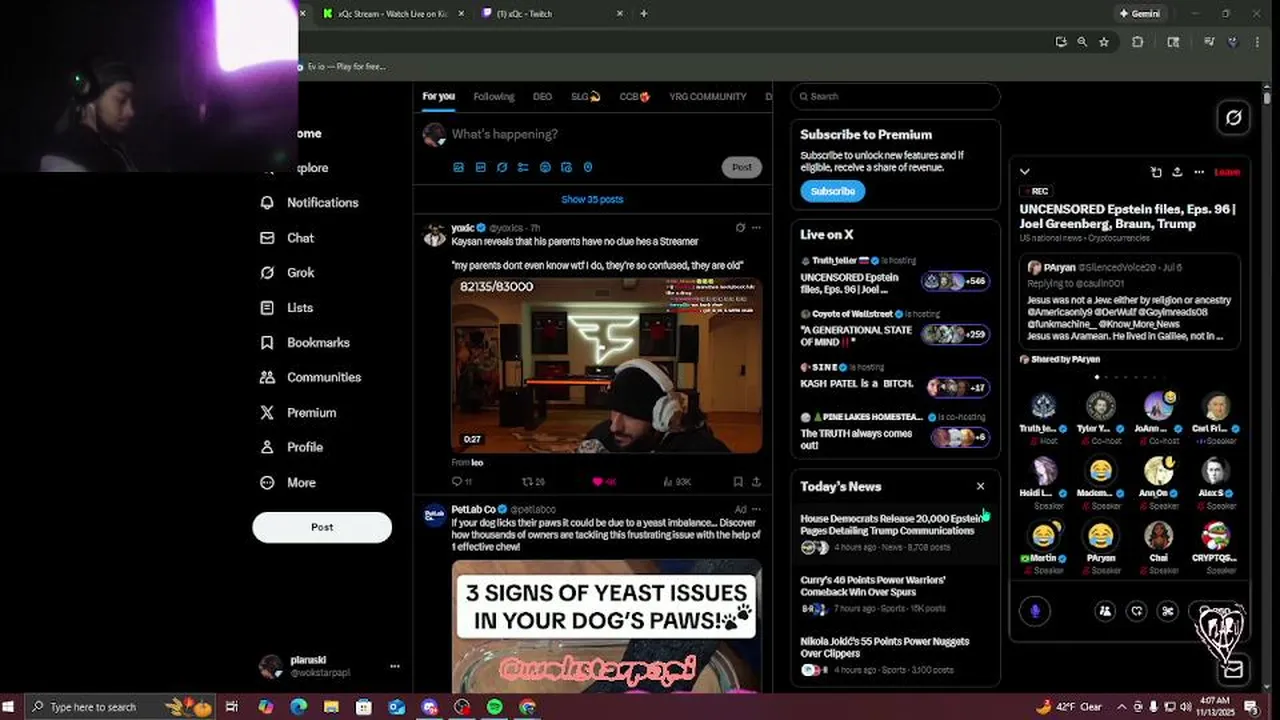Bookmark the yoxic post
1280x720 pixels.
[738, 482]
